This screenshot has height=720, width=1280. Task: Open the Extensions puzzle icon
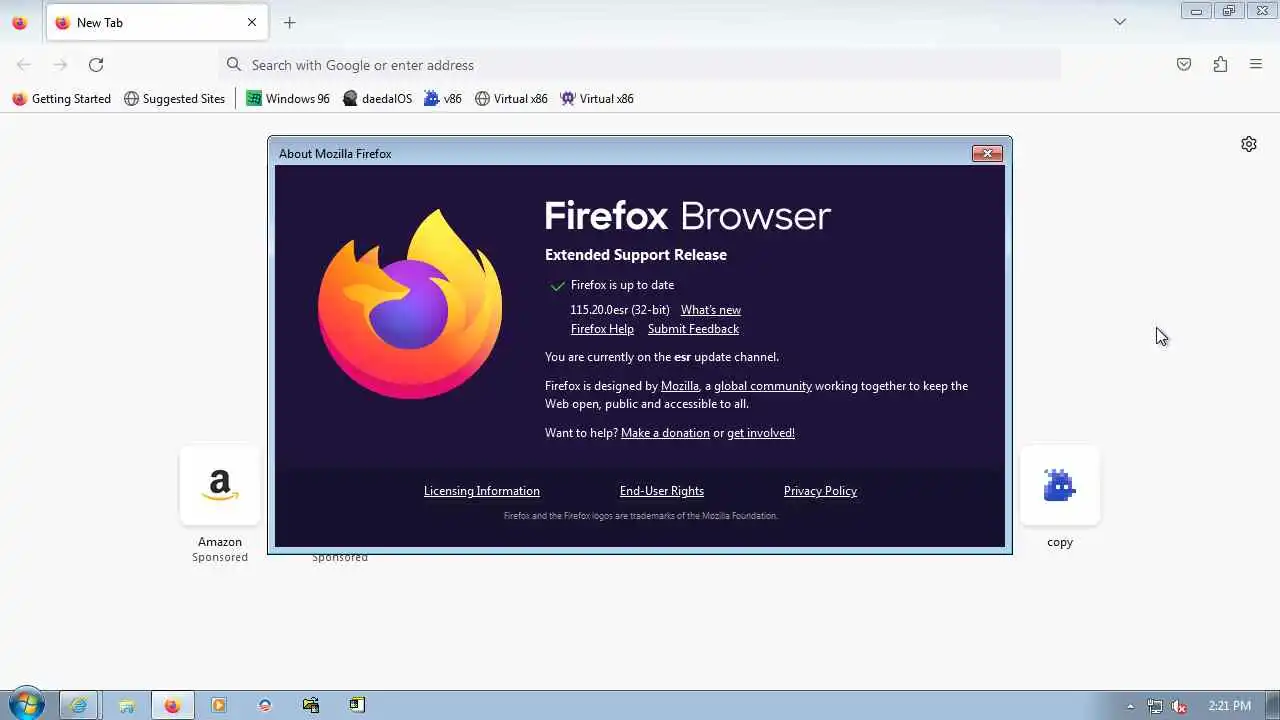click(1220, 65)
